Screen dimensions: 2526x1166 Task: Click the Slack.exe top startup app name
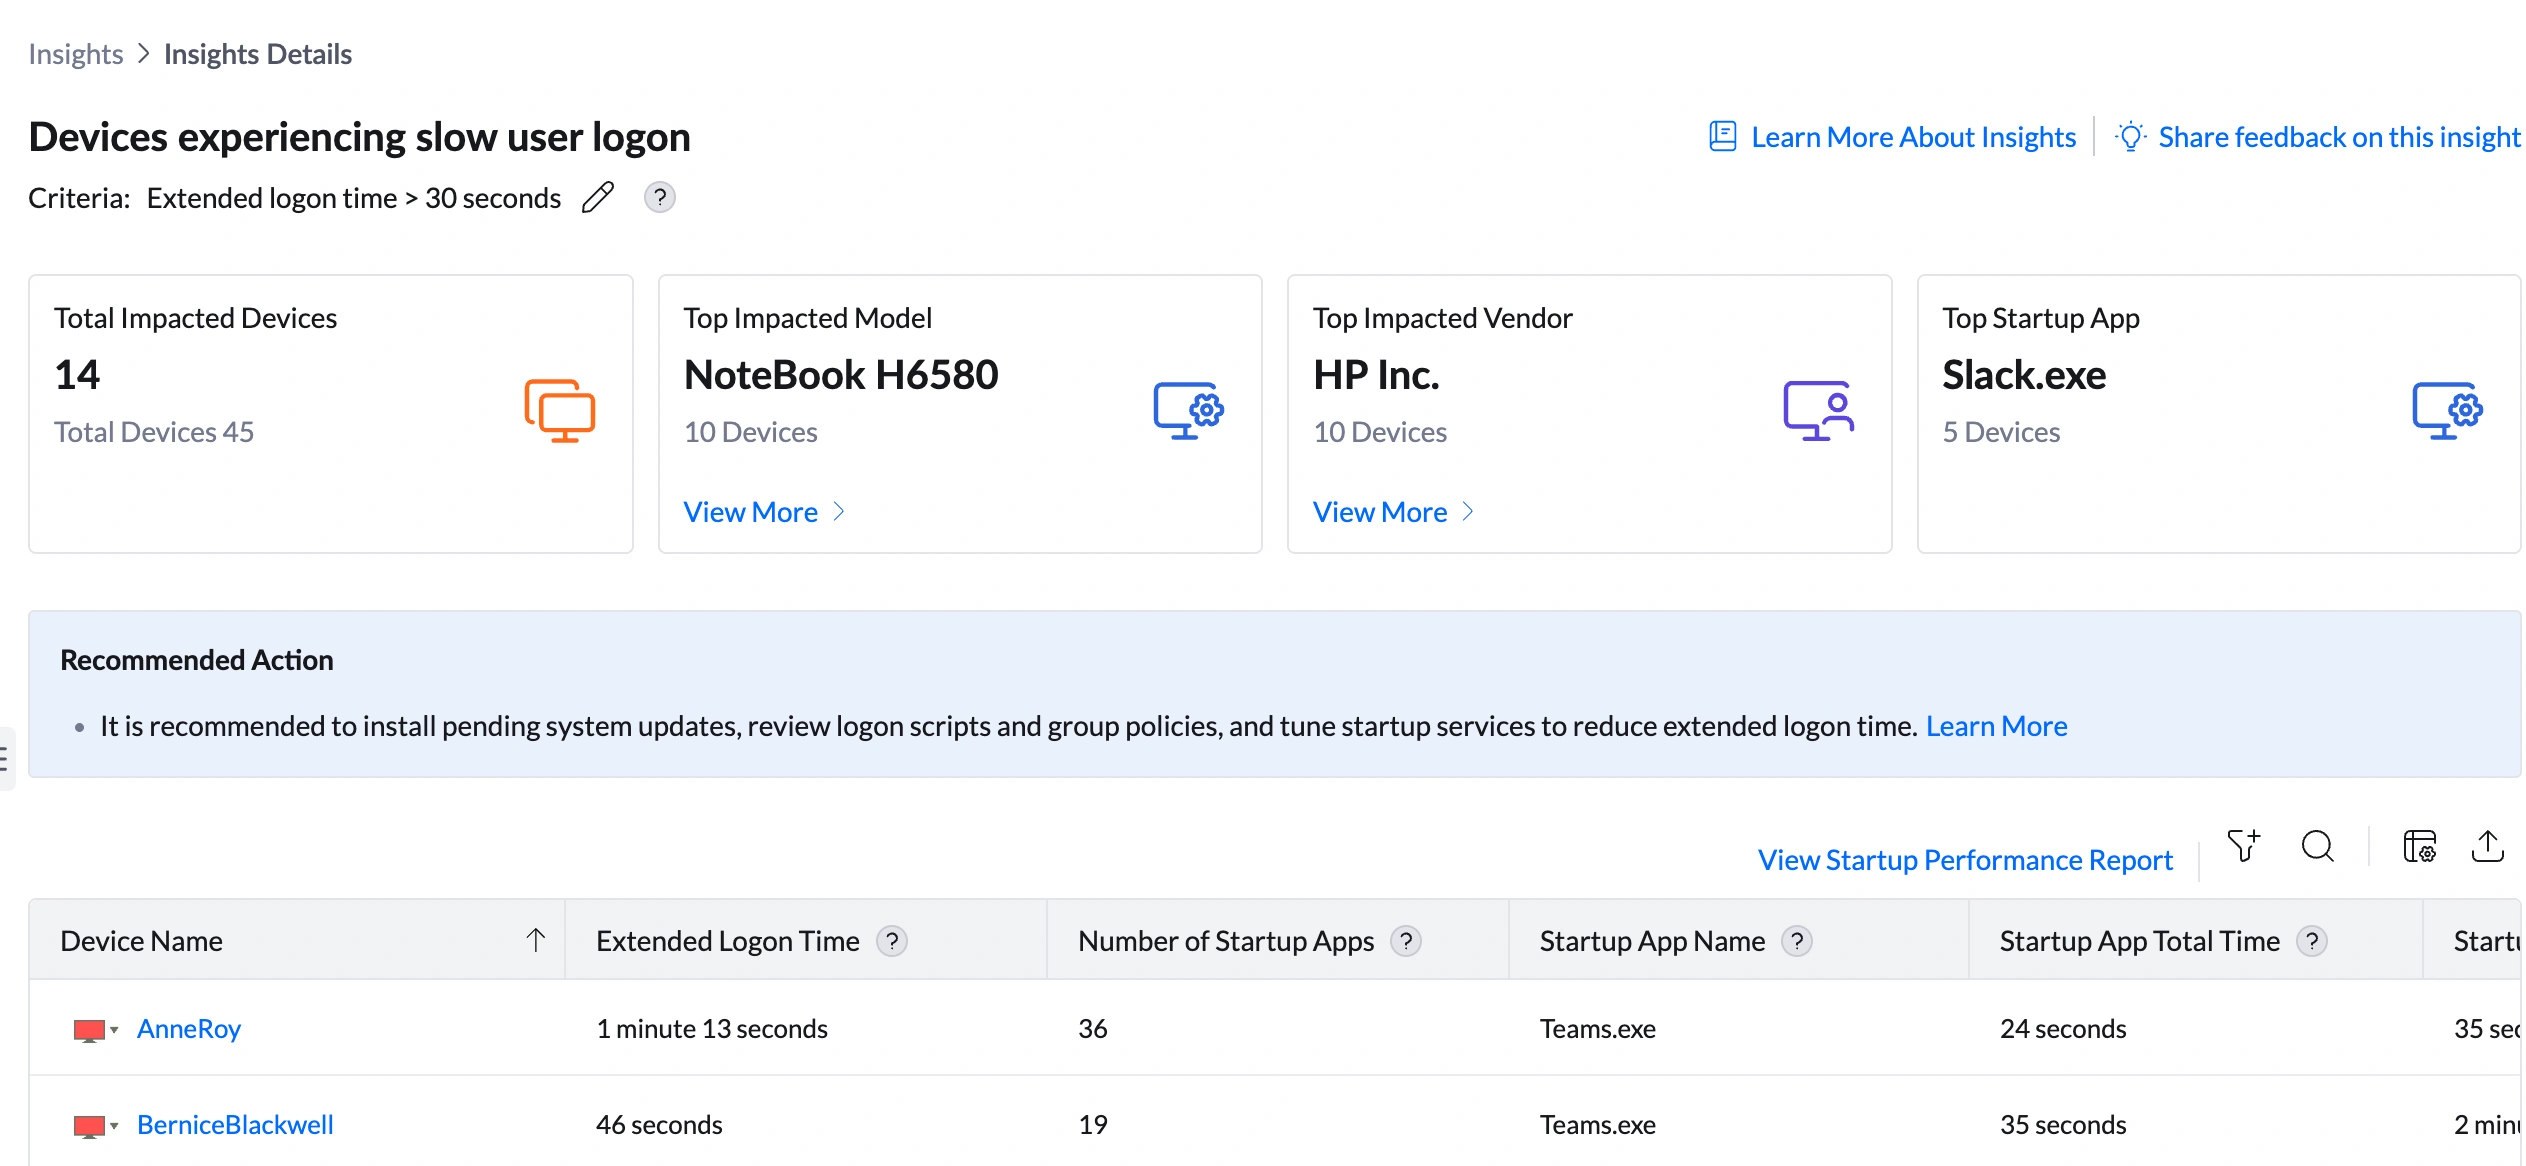2024,375
